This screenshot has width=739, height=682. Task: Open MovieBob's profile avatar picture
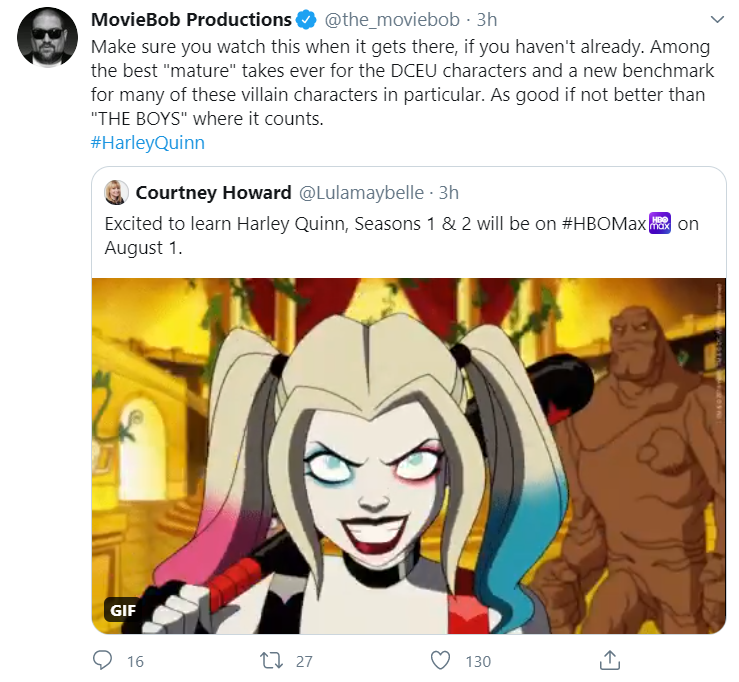[x=47, y=37]
